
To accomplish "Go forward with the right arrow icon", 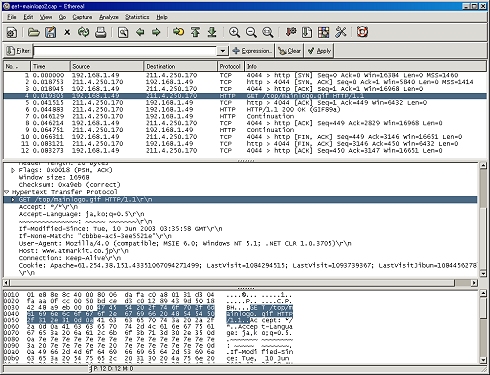I will click(156, 32).
